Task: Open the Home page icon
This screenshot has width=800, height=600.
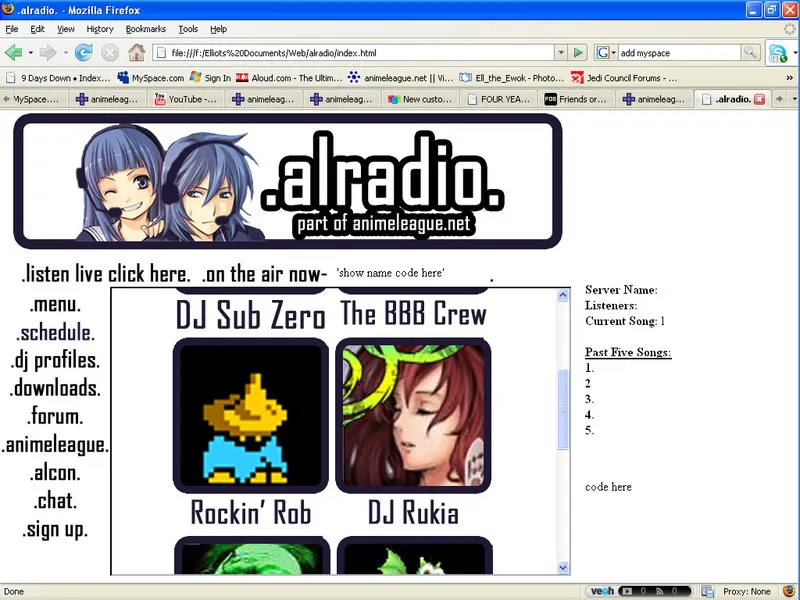Action: click(x=136, y=53)
